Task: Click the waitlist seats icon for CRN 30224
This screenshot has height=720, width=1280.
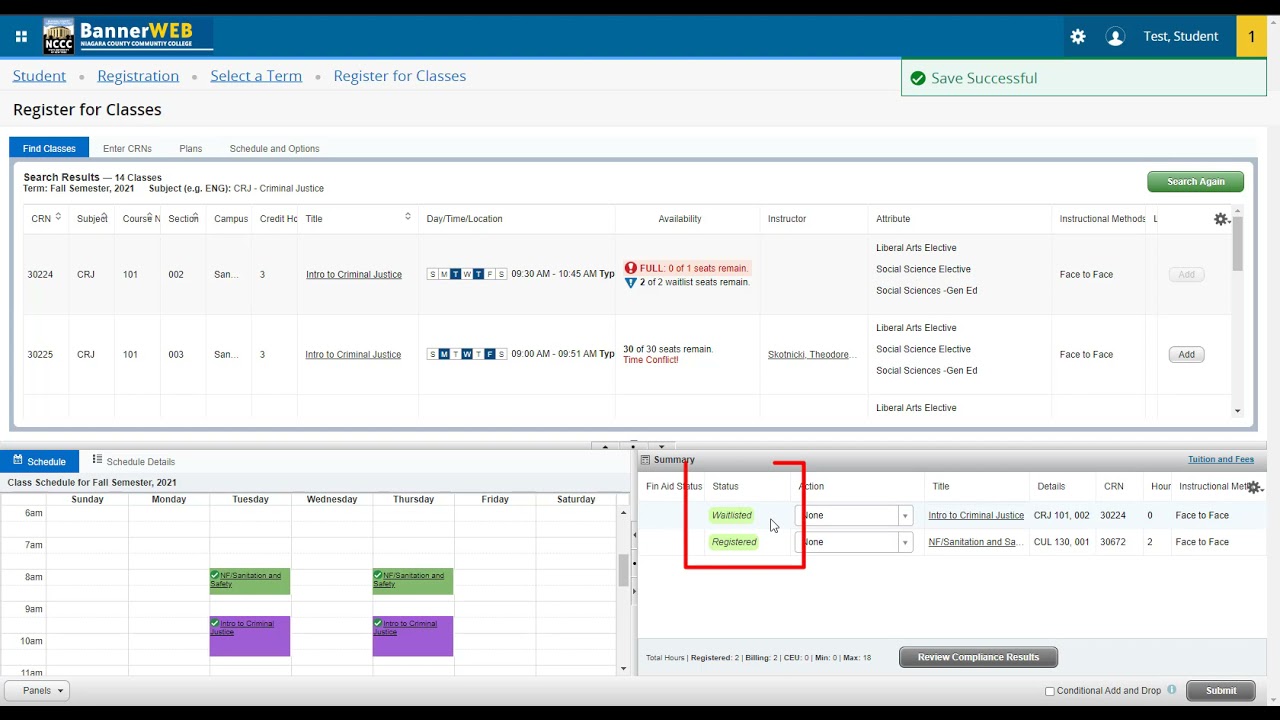Action: point(631,283)
